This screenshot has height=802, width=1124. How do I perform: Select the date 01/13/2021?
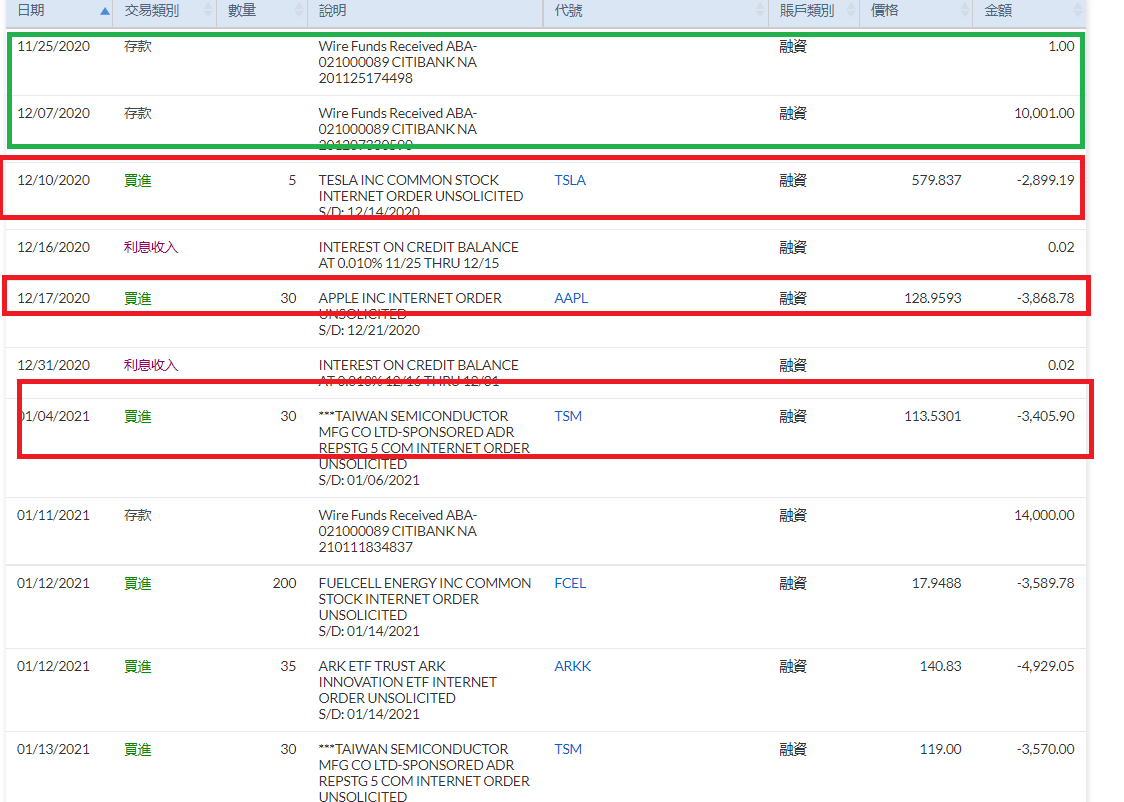[54, 750]
